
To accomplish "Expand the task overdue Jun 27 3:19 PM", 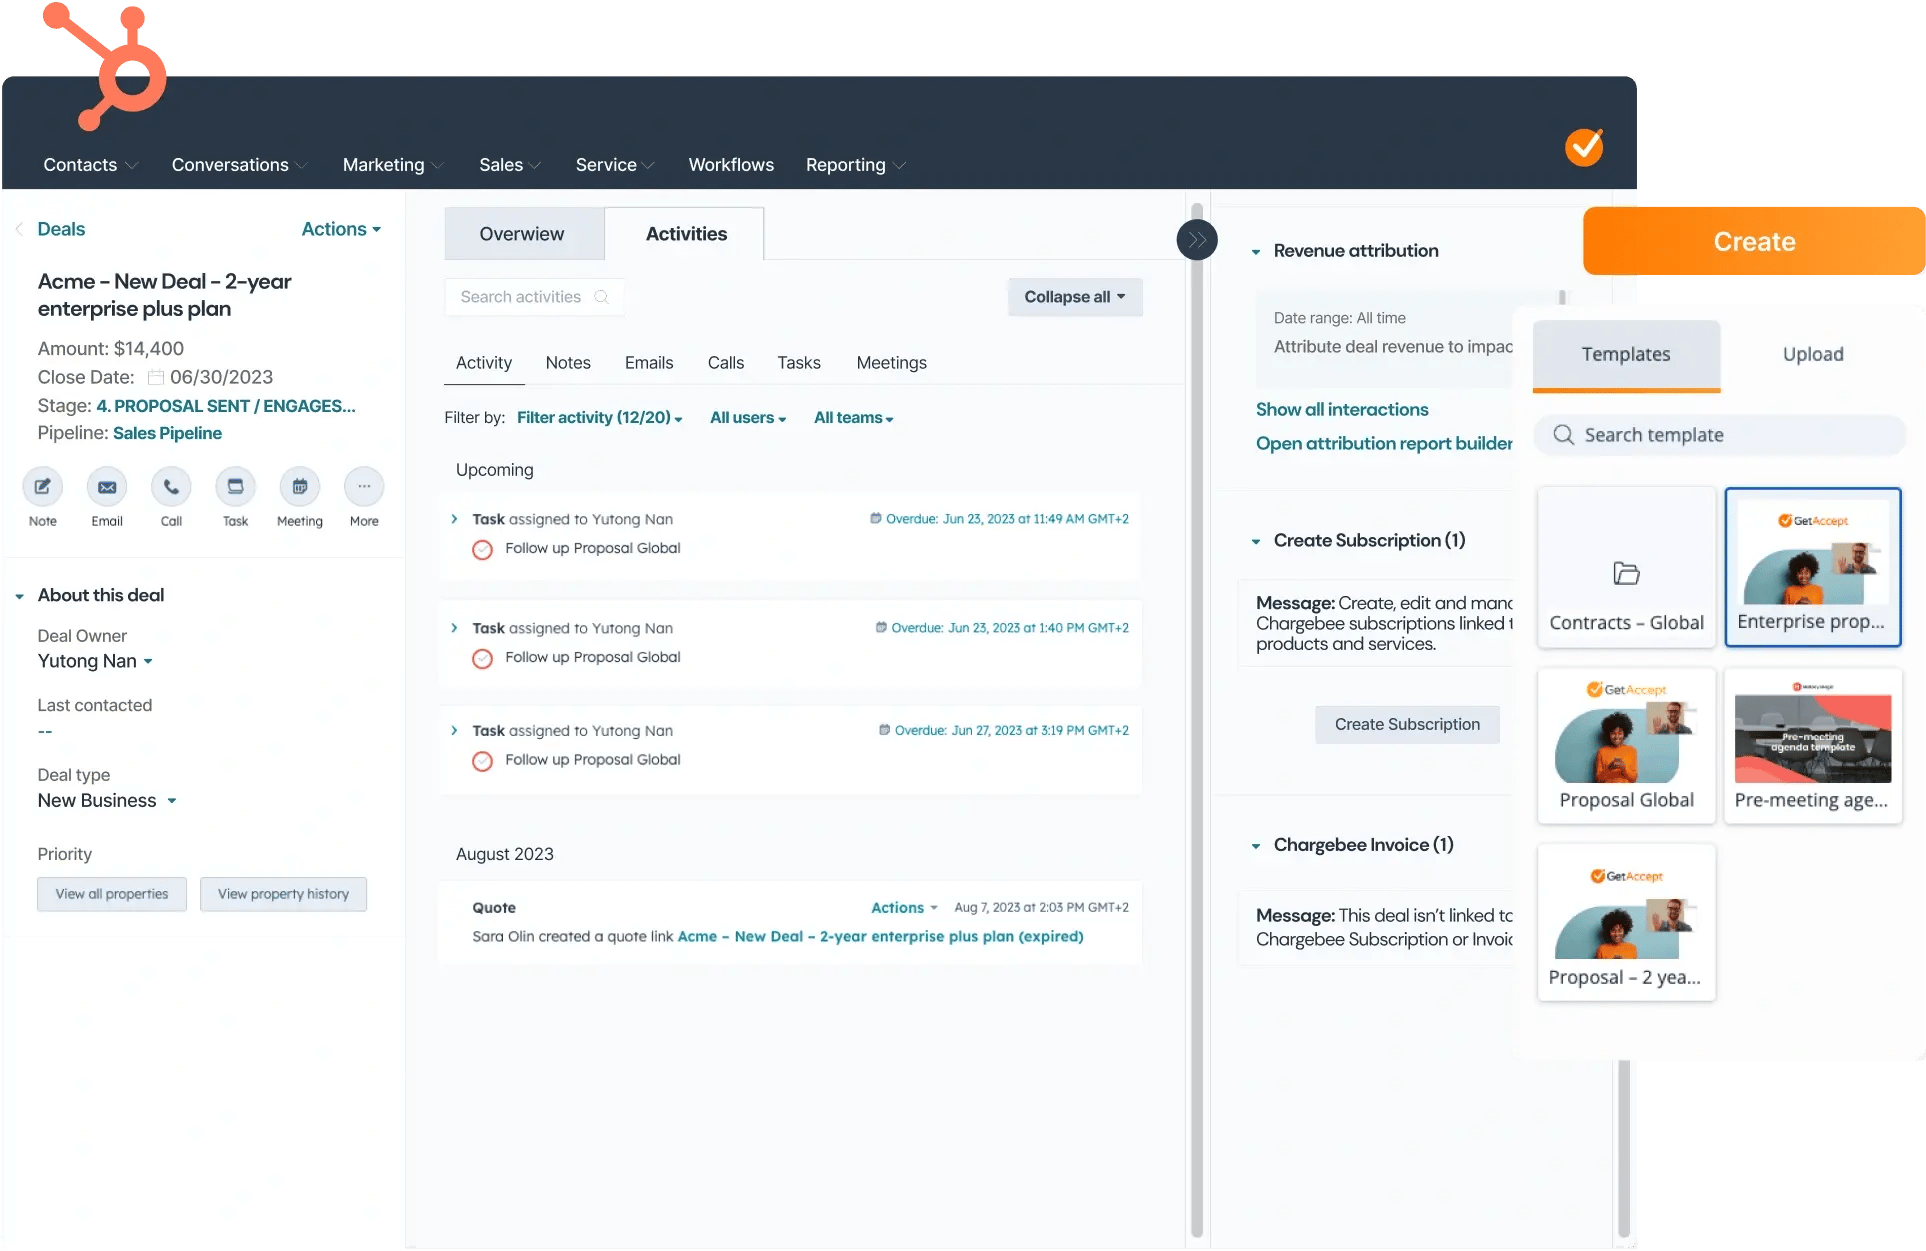I will point(454,731).
